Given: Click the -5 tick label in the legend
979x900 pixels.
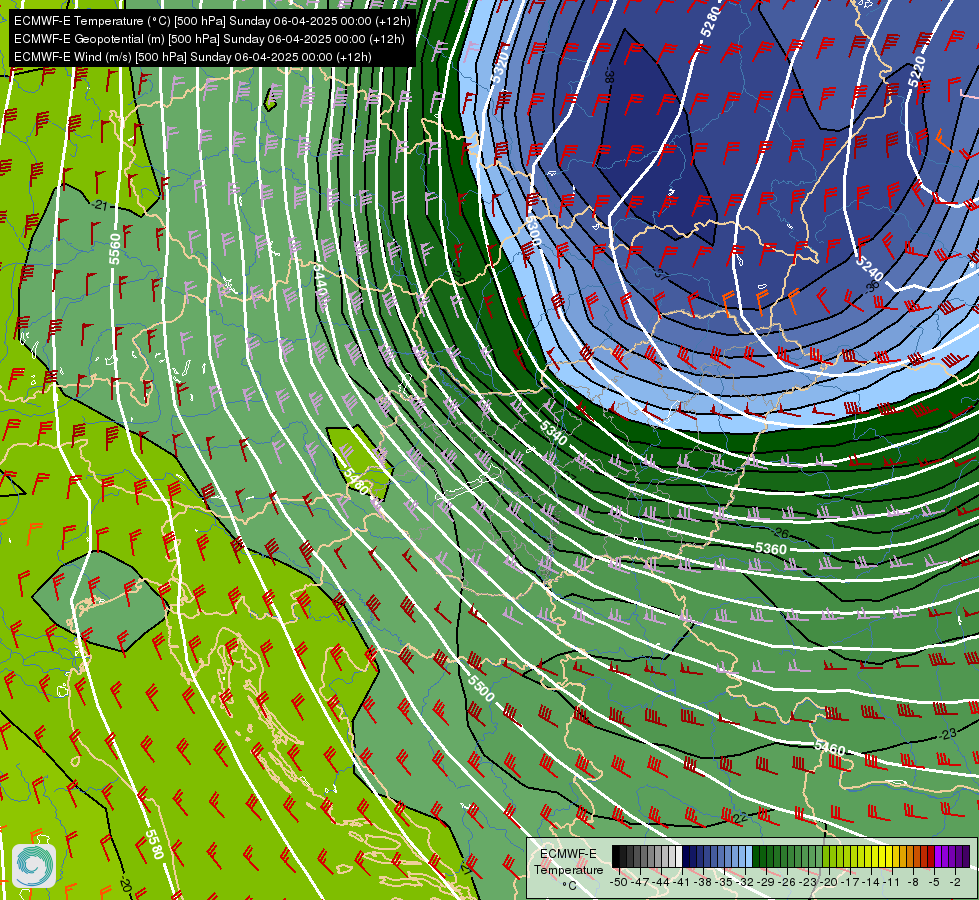Looking at the screenshot, I should [933, 882].
